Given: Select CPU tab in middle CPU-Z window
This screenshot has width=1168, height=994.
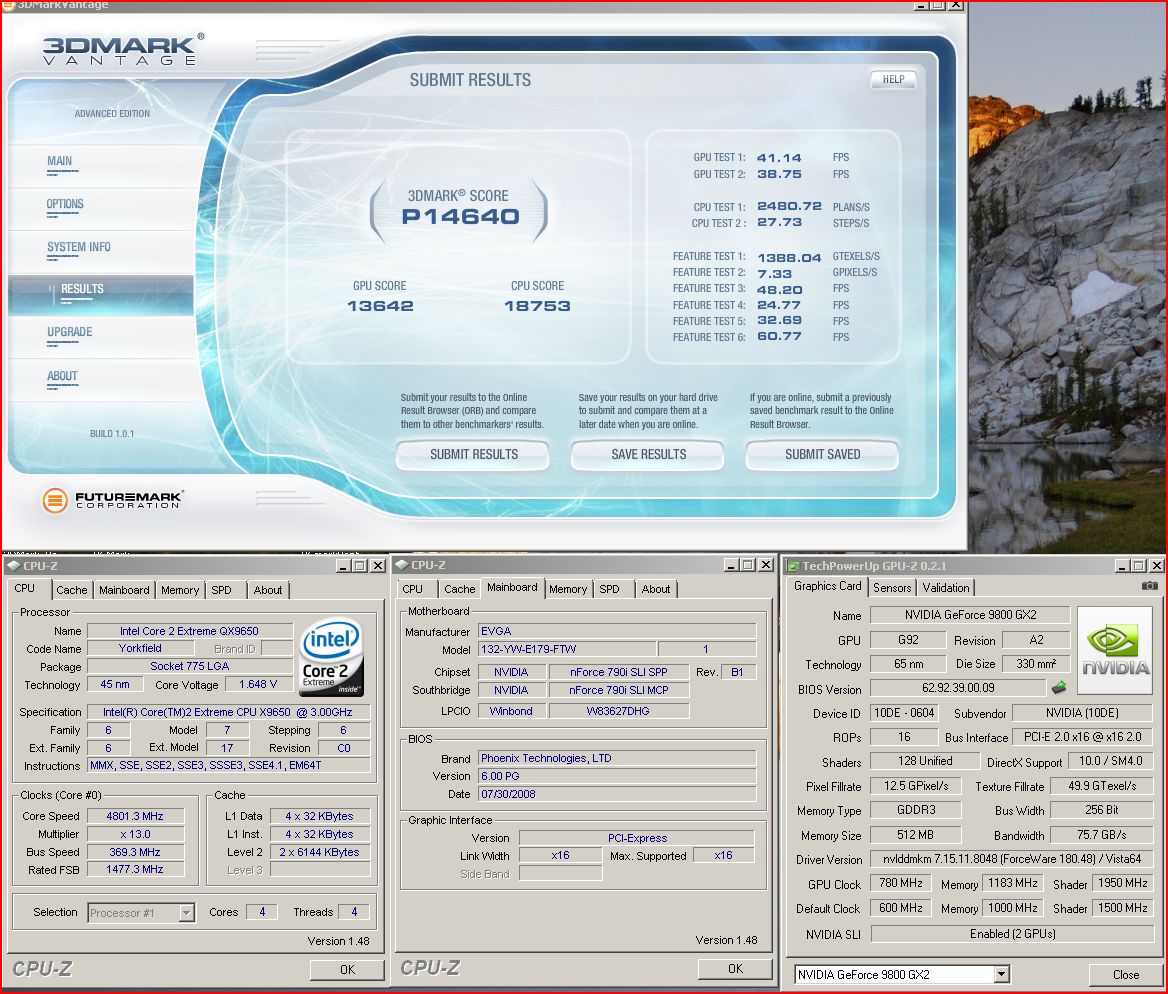Looking at the screenshot, I should 413,589.
